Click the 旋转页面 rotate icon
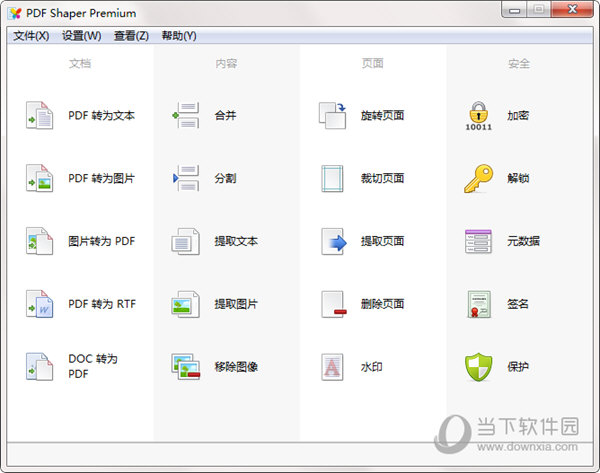 pyautogui.click(x=332, y=115)
